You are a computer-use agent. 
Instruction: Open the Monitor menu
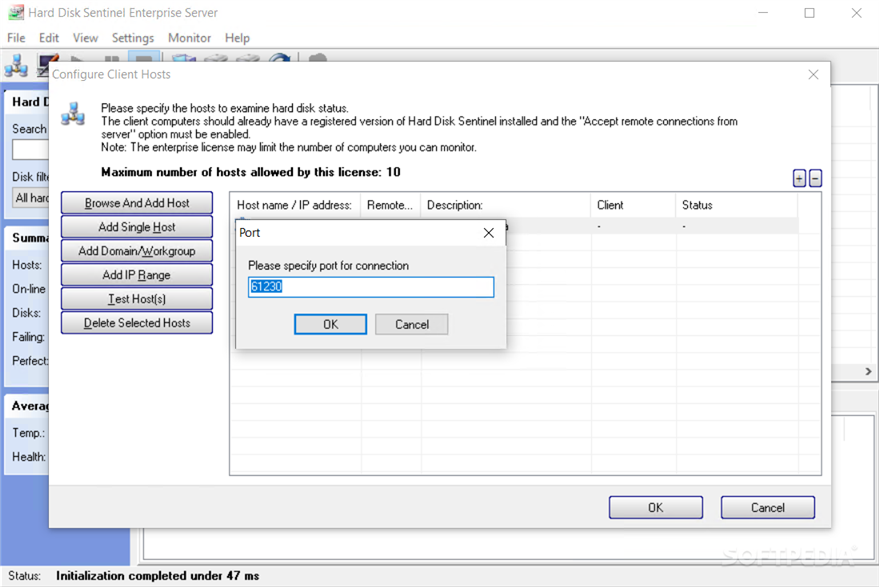pyautogui.click(x=189, y=38)
